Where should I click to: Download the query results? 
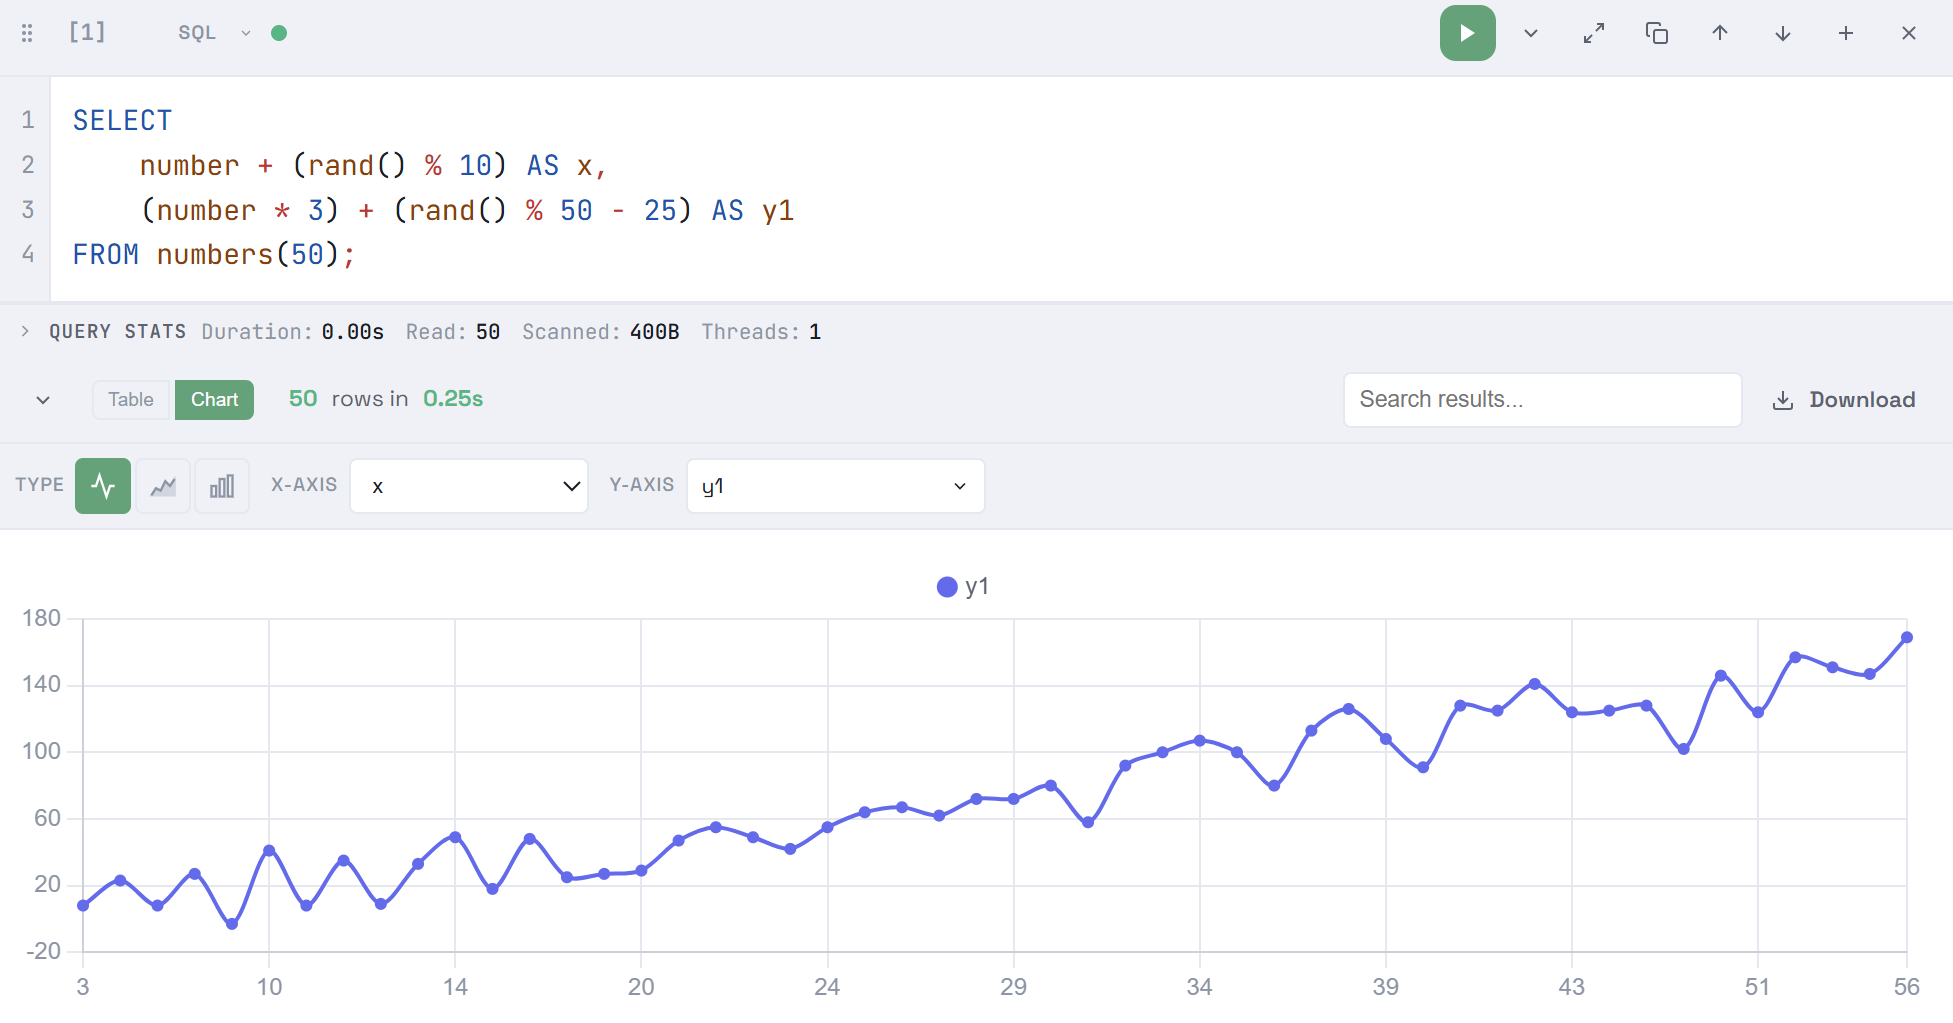coord(1844,400)
